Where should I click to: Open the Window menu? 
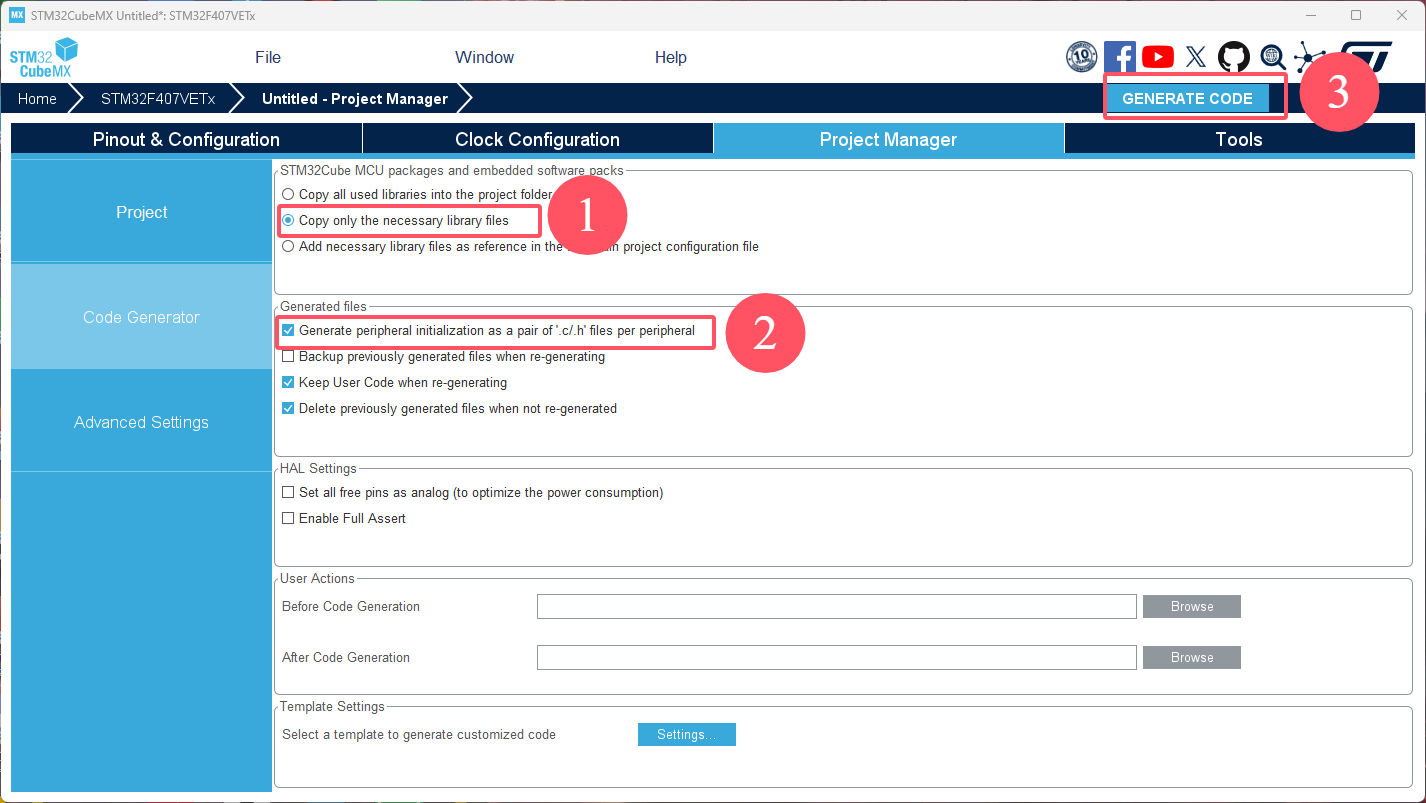point(484,57)
